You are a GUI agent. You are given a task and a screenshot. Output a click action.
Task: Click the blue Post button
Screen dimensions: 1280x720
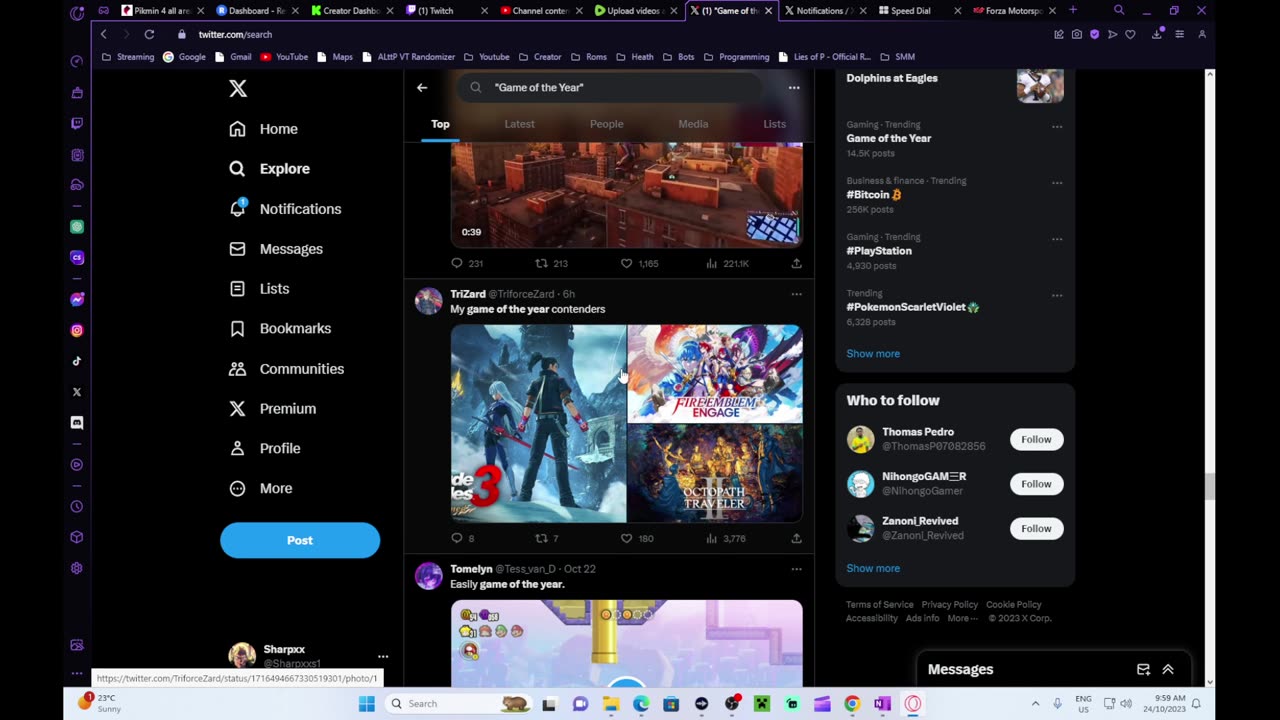coord(300,540)
